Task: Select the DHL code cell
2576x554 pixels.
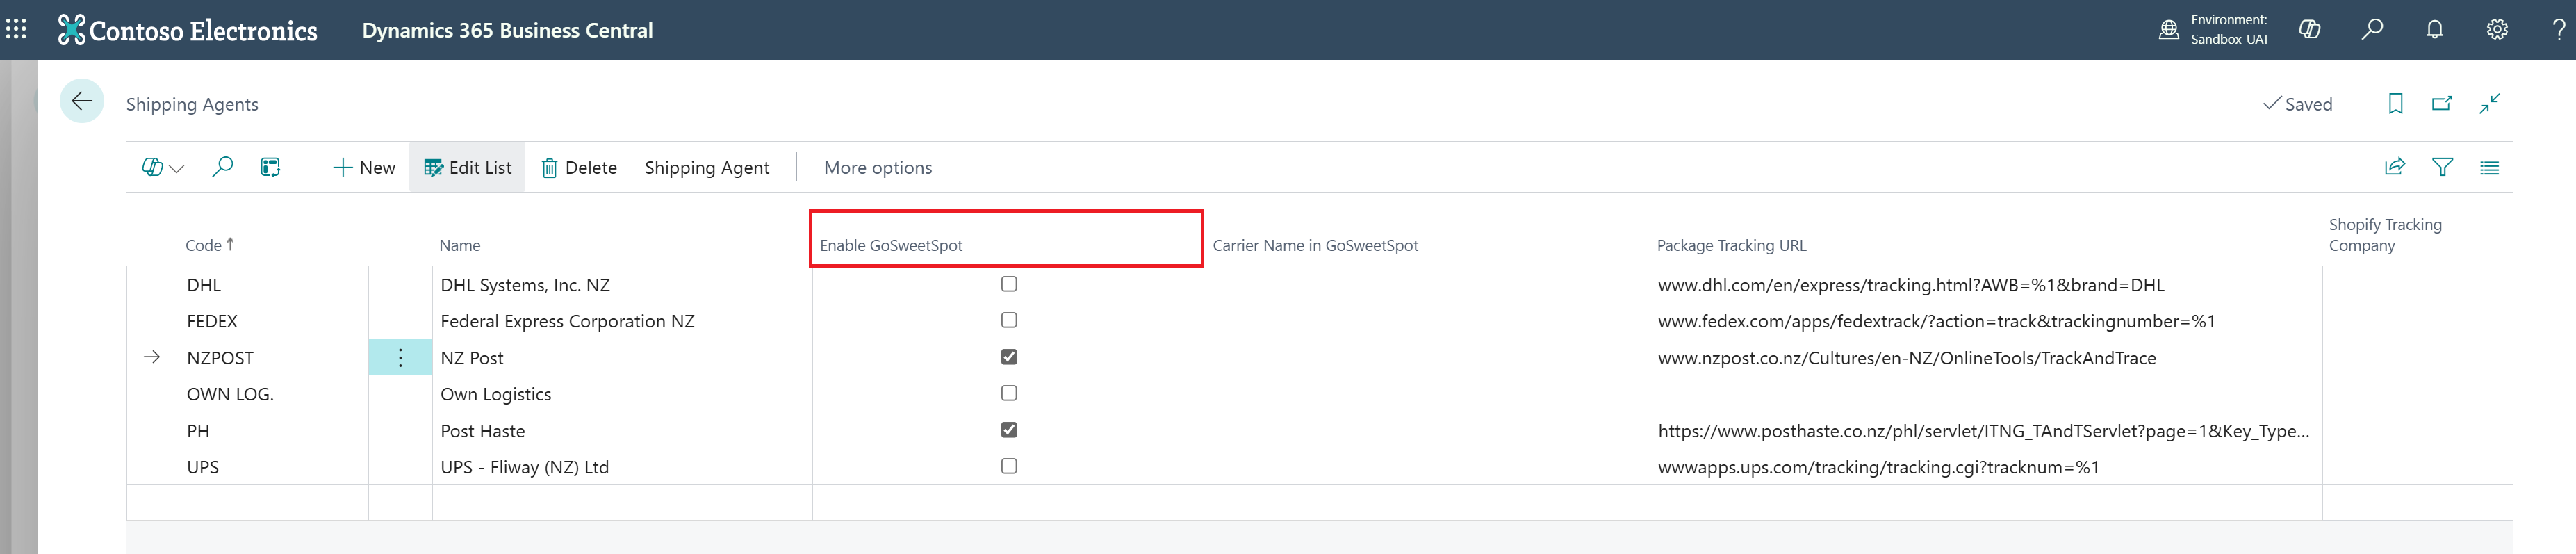Action: tap(273, 285)
